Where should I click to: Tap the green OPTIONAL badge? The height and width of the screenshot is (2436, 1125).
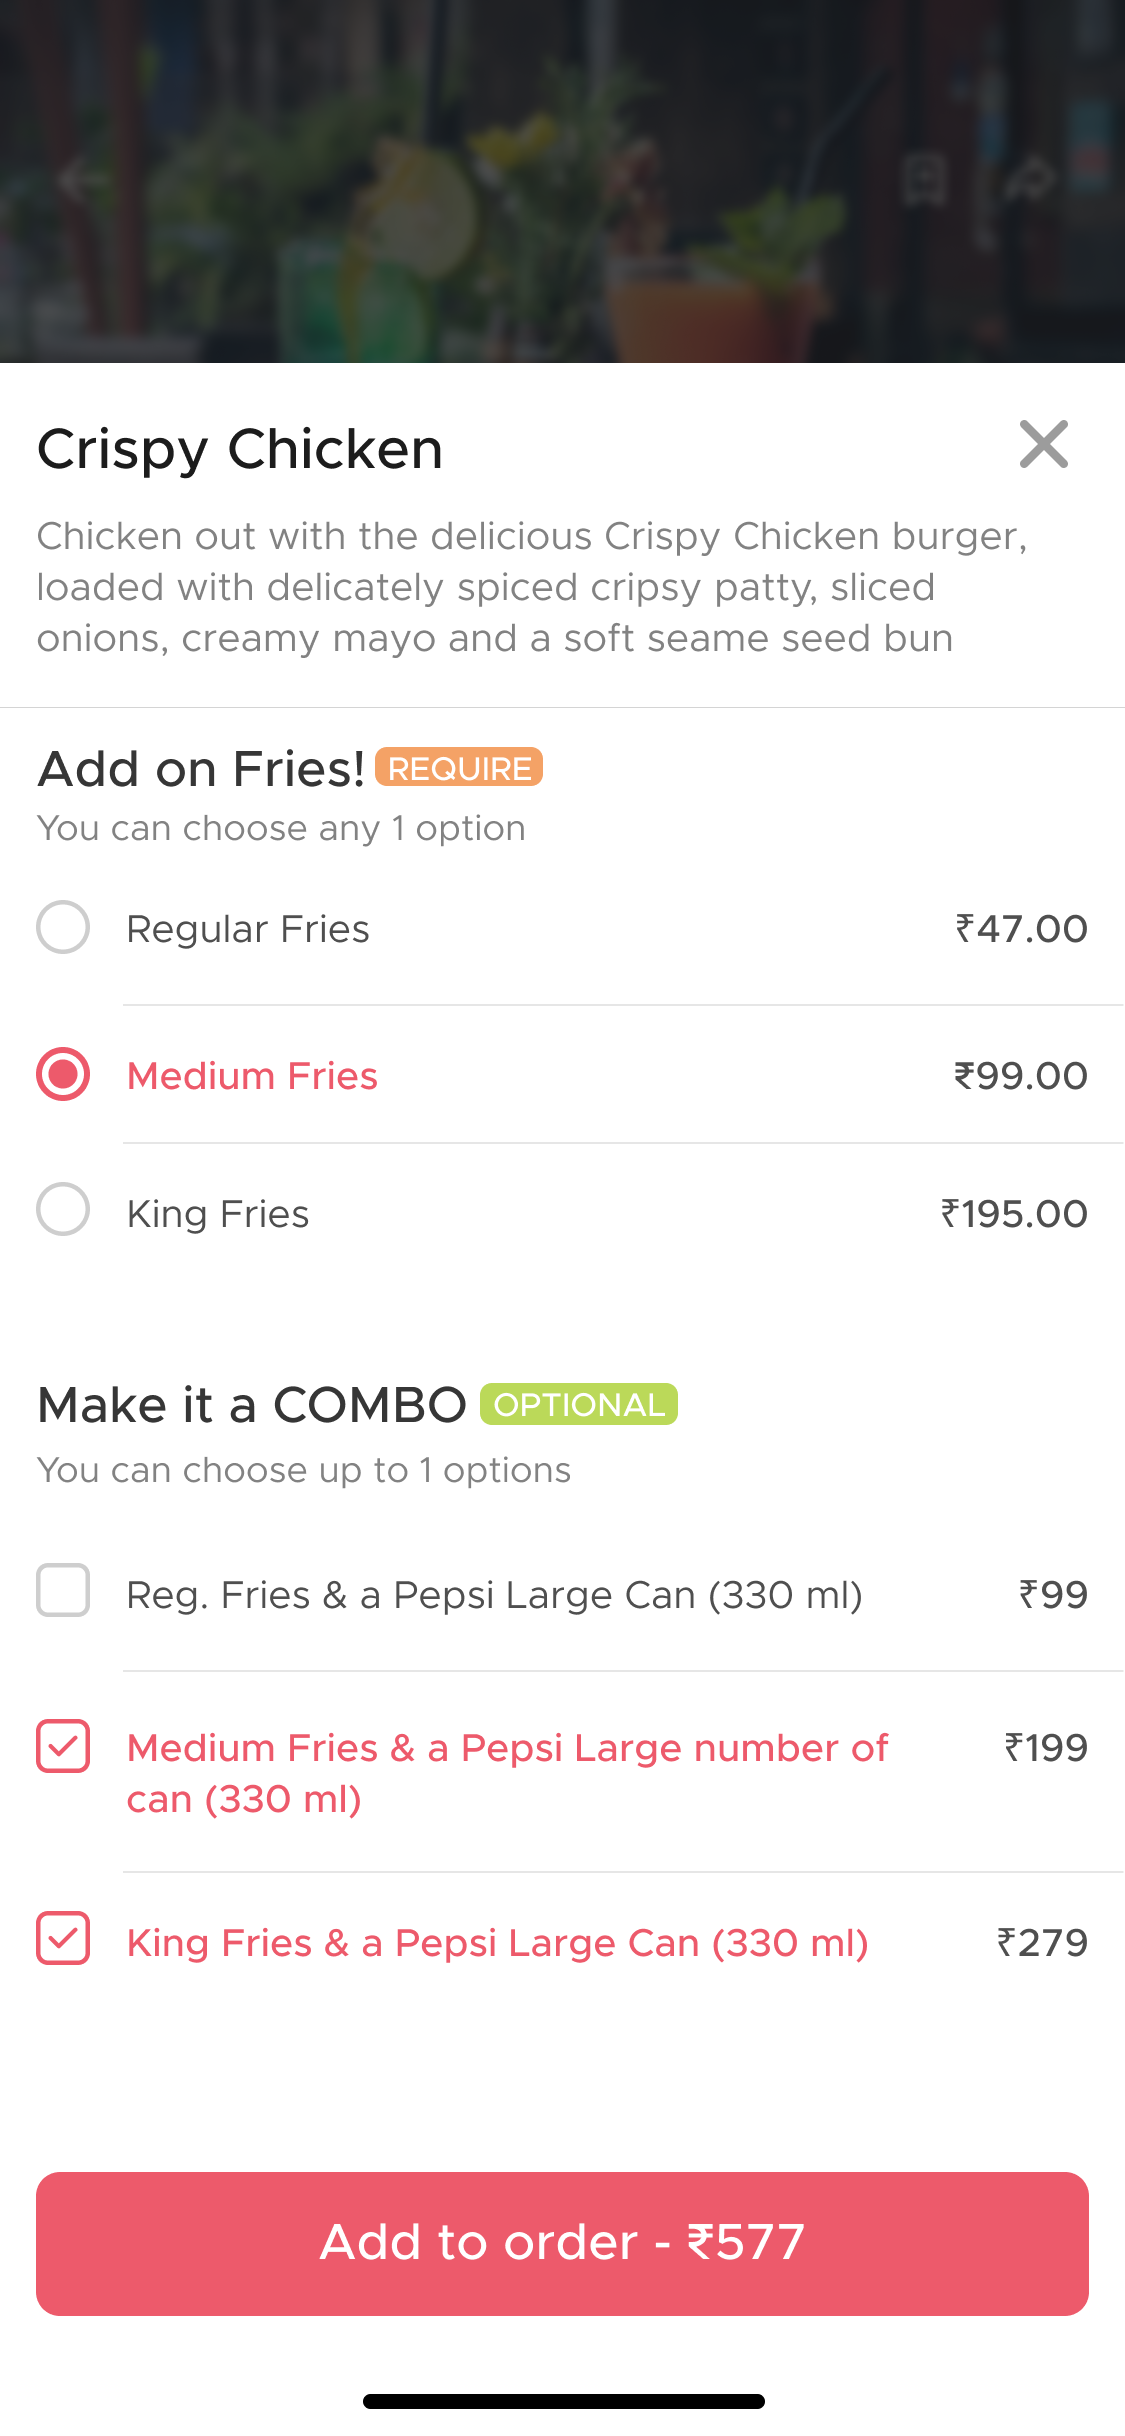click(579, 1405)
